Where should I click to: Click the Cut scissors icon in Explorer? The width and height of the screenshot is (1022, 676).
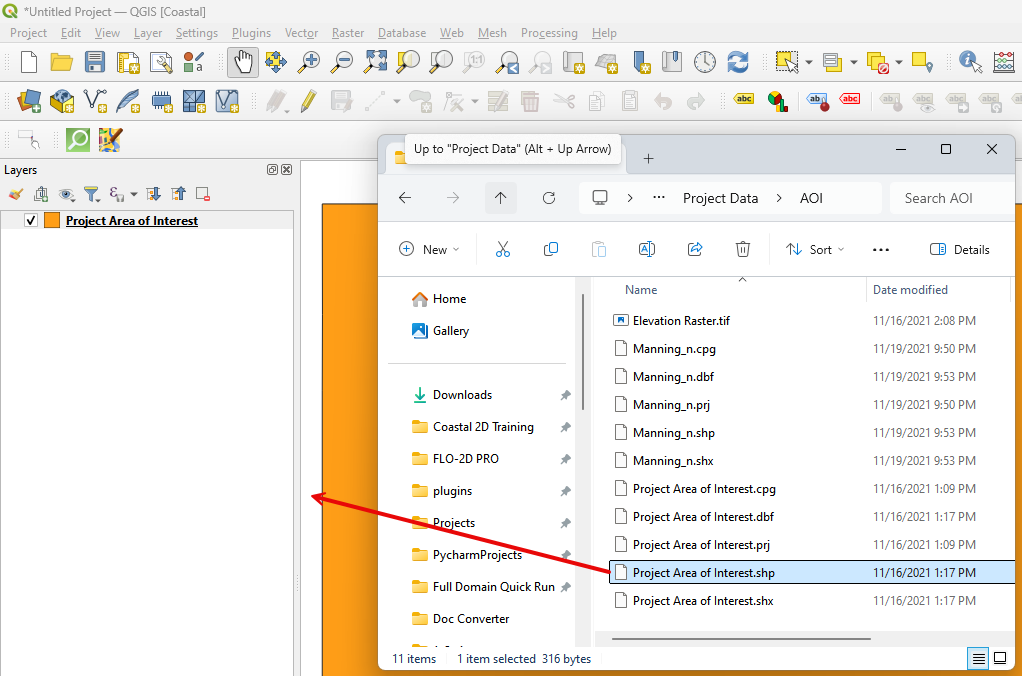pos(503,249)
